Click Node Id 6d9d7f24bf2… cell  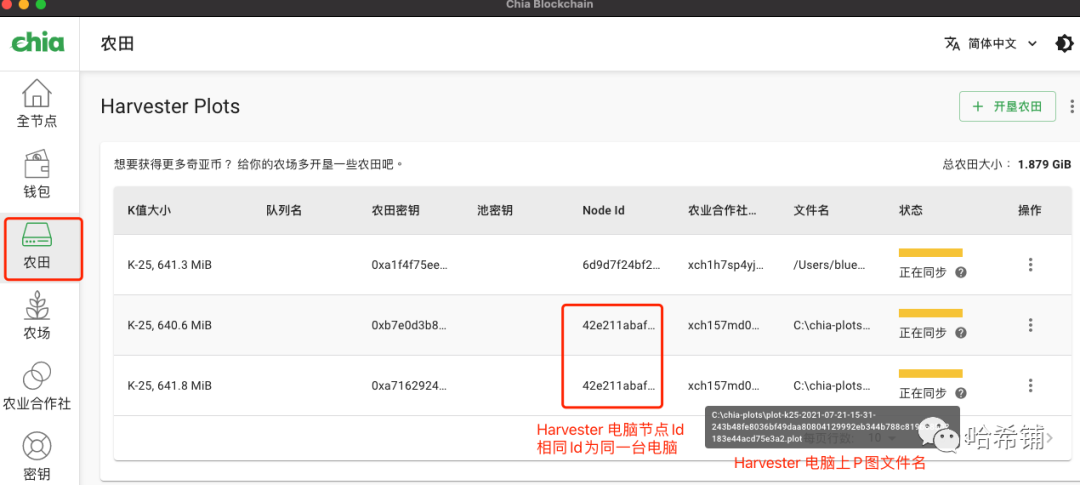tap(621, 265)
